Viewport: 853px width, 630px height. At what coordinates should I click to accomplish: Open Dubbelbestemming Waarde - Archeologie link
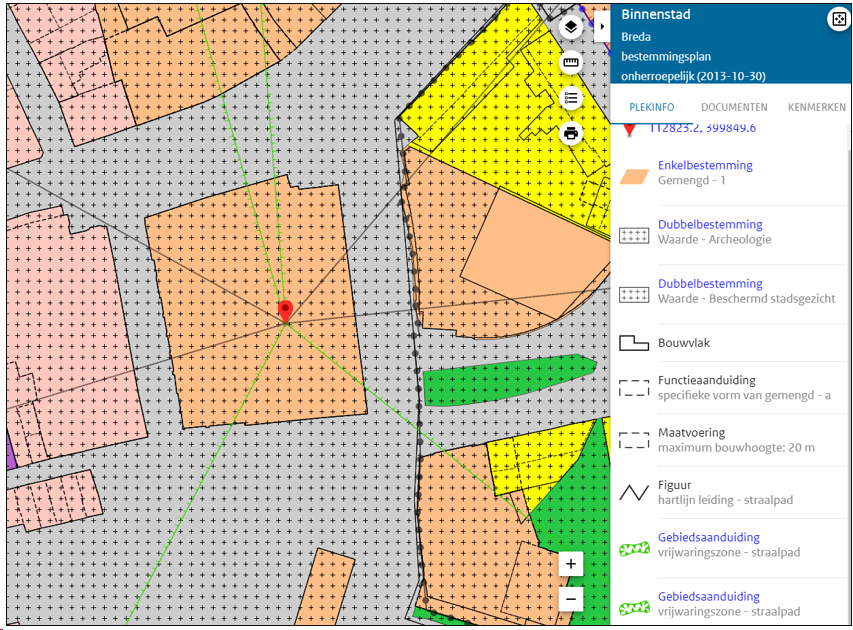(x=710, y=225)
